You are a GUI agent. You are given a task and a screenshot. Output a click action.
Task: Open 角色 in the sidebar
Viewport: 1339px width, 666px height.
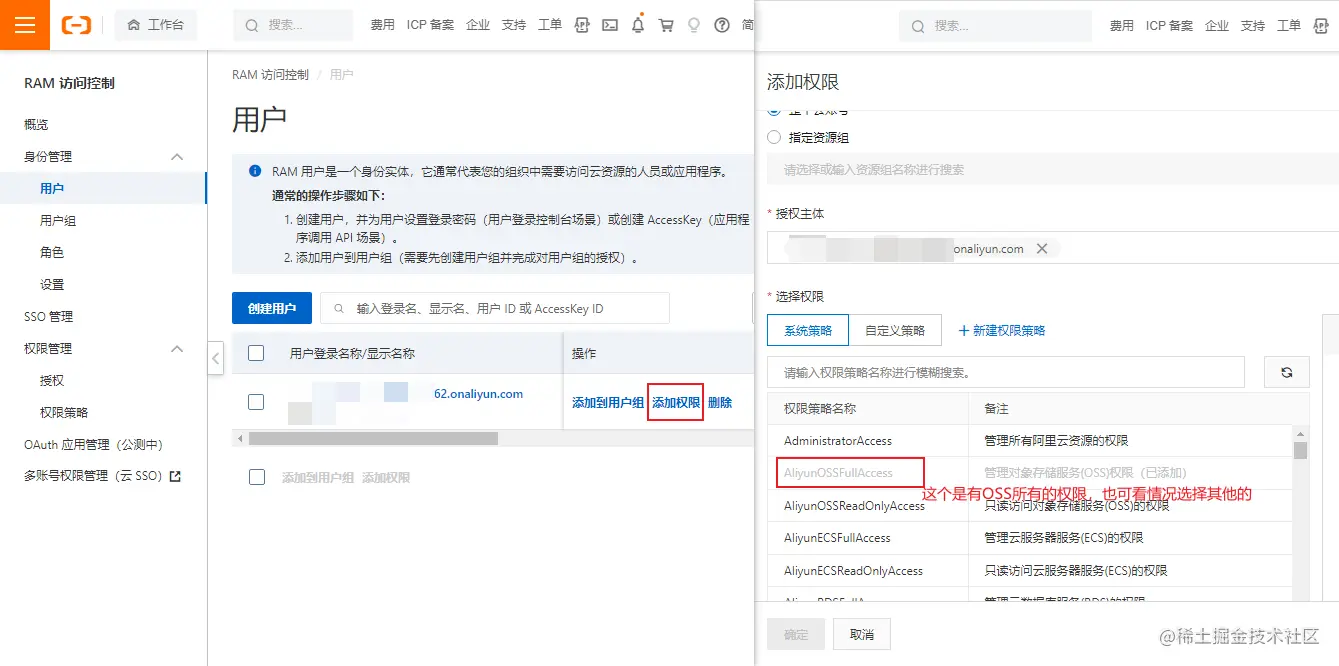[x=52, y=252]
